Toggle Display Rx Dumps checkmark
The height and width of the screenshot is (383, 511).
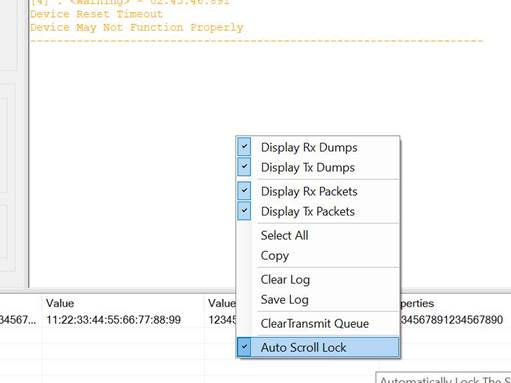tap(244, 147)
